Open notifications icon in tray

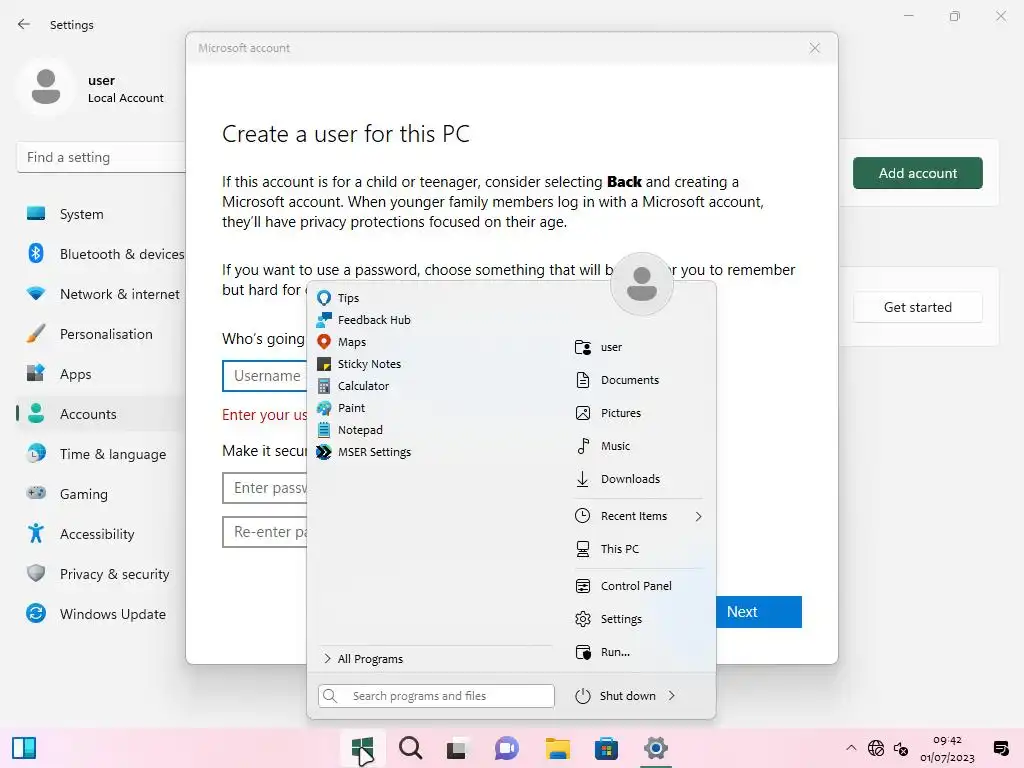pos(1000,748)
